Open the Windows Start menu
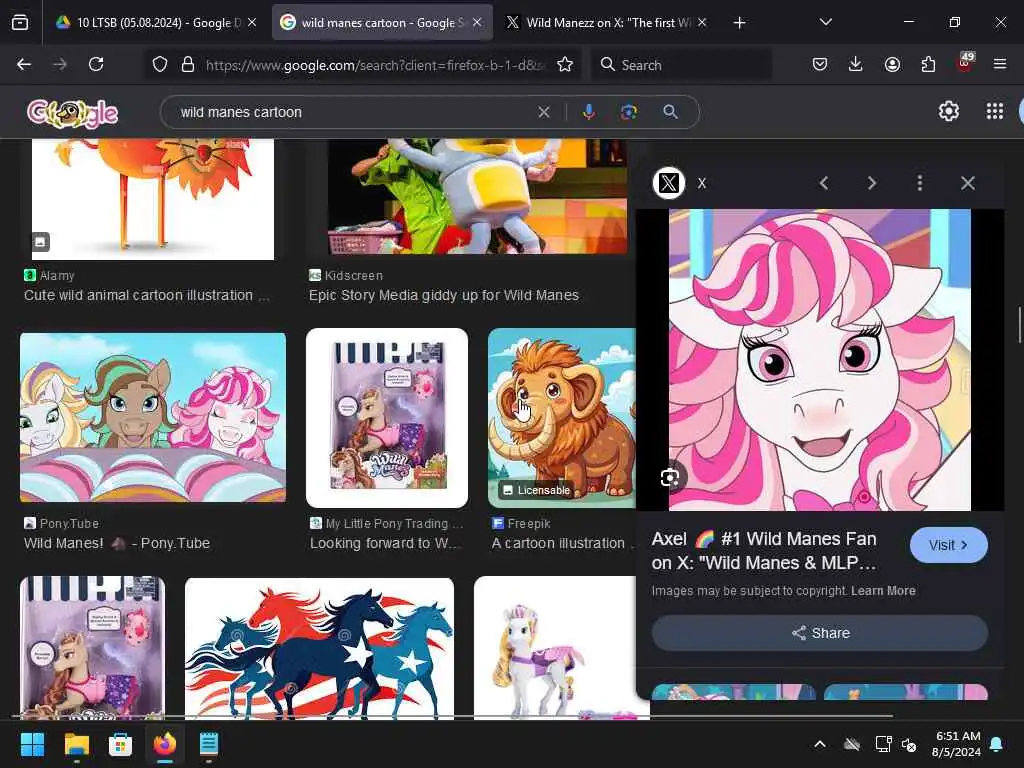Image resolution: width=1024 pixels, height=768 pixels. click(x=33, y=744)
